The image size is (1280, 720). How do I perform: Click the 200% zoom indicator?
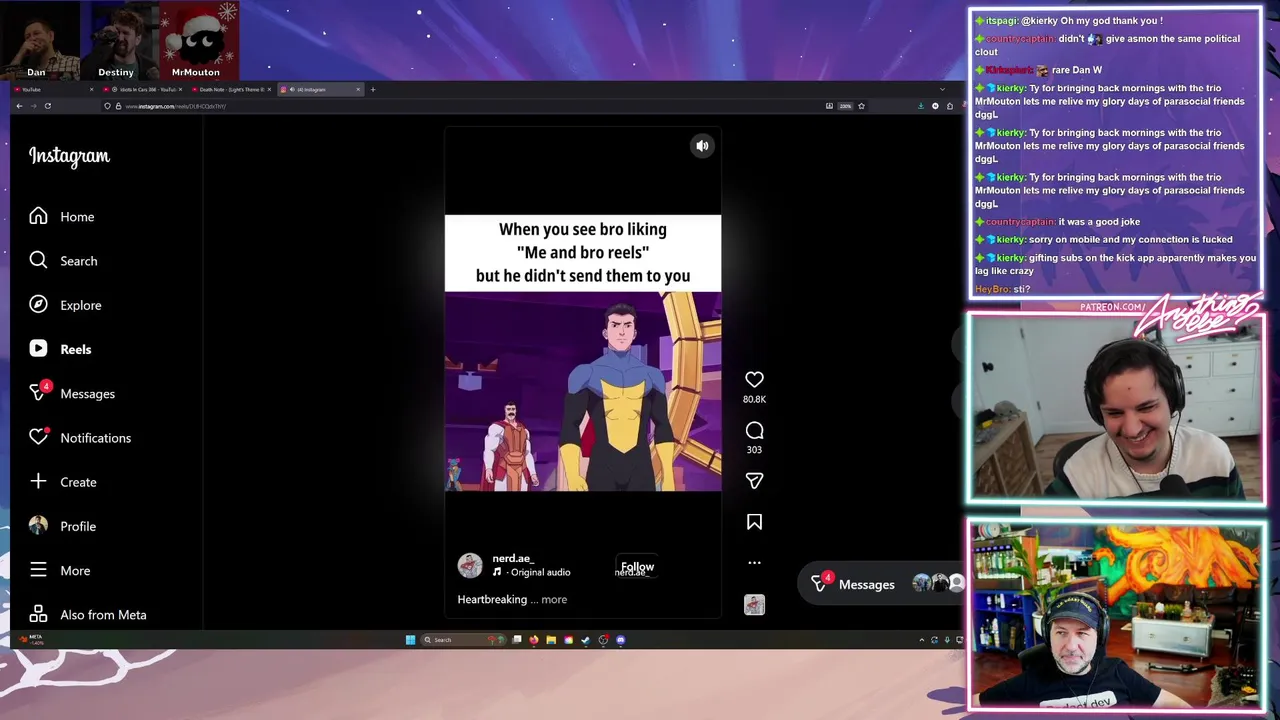tap(845, 106)
